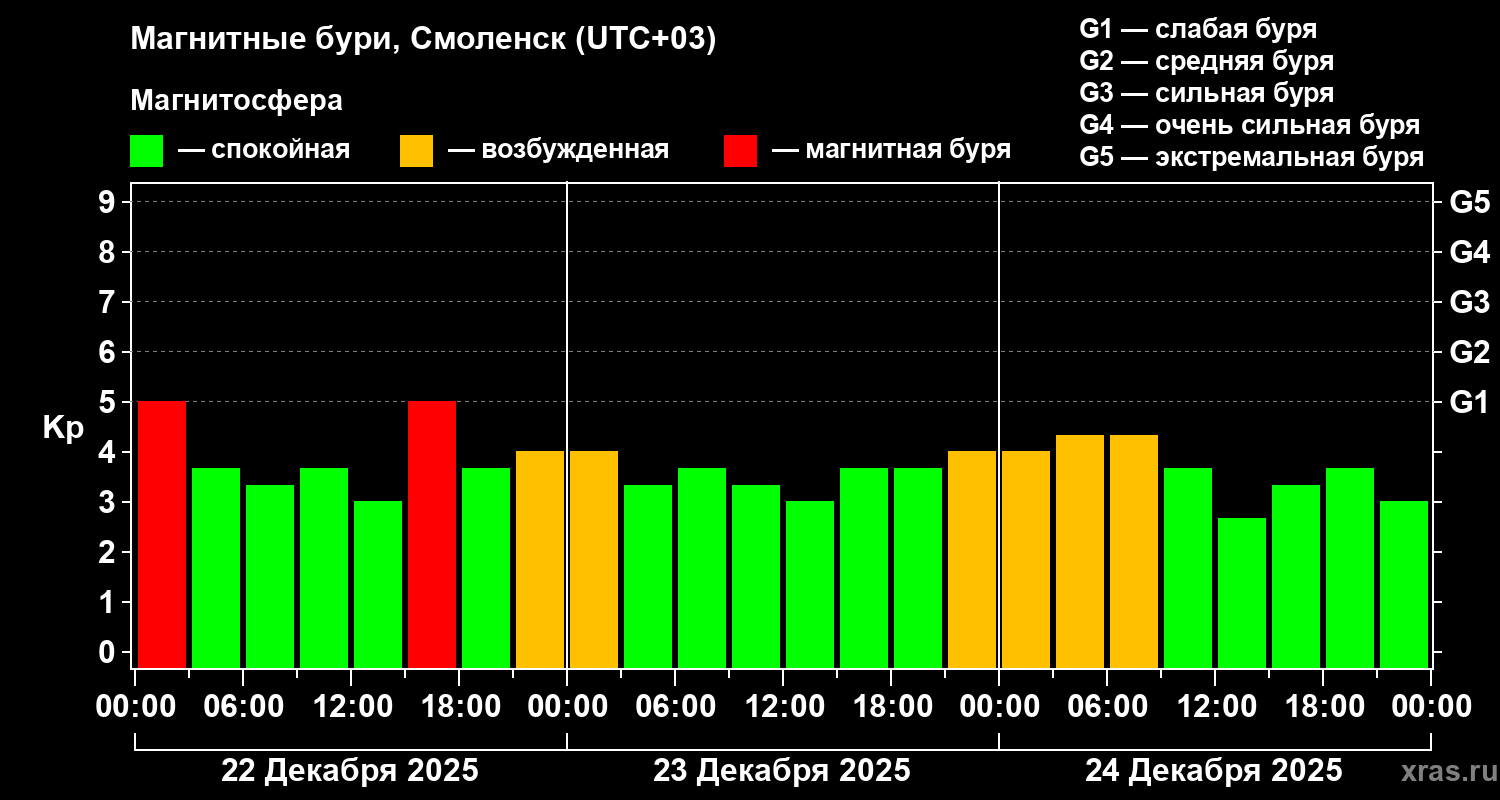This screenshot has width=1500, height=800.
Task: Click the '— магнитная буря' legend label
Action: [892, 150]
